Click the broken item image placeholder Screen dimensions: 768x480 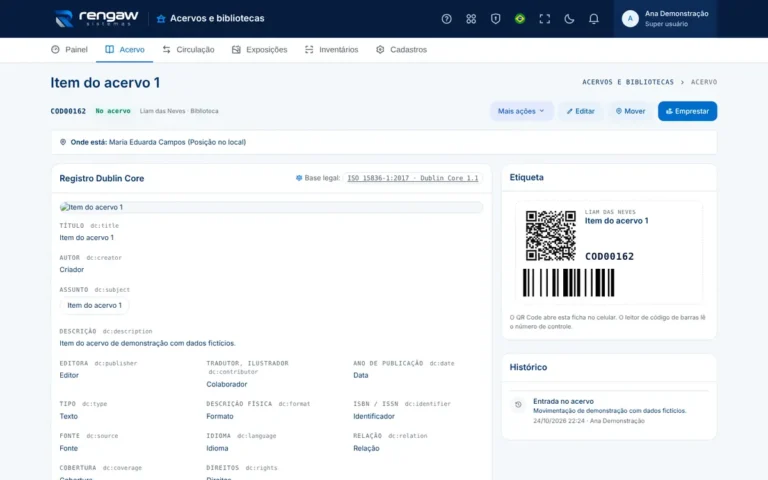tap(270, 207)
